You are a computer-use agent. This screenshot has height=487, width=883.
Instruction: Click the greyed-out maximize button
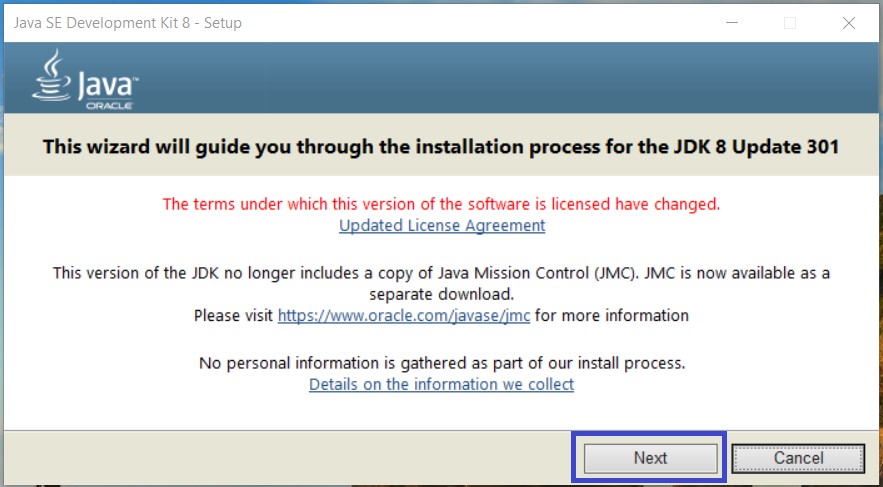click(x=790, y=22)
